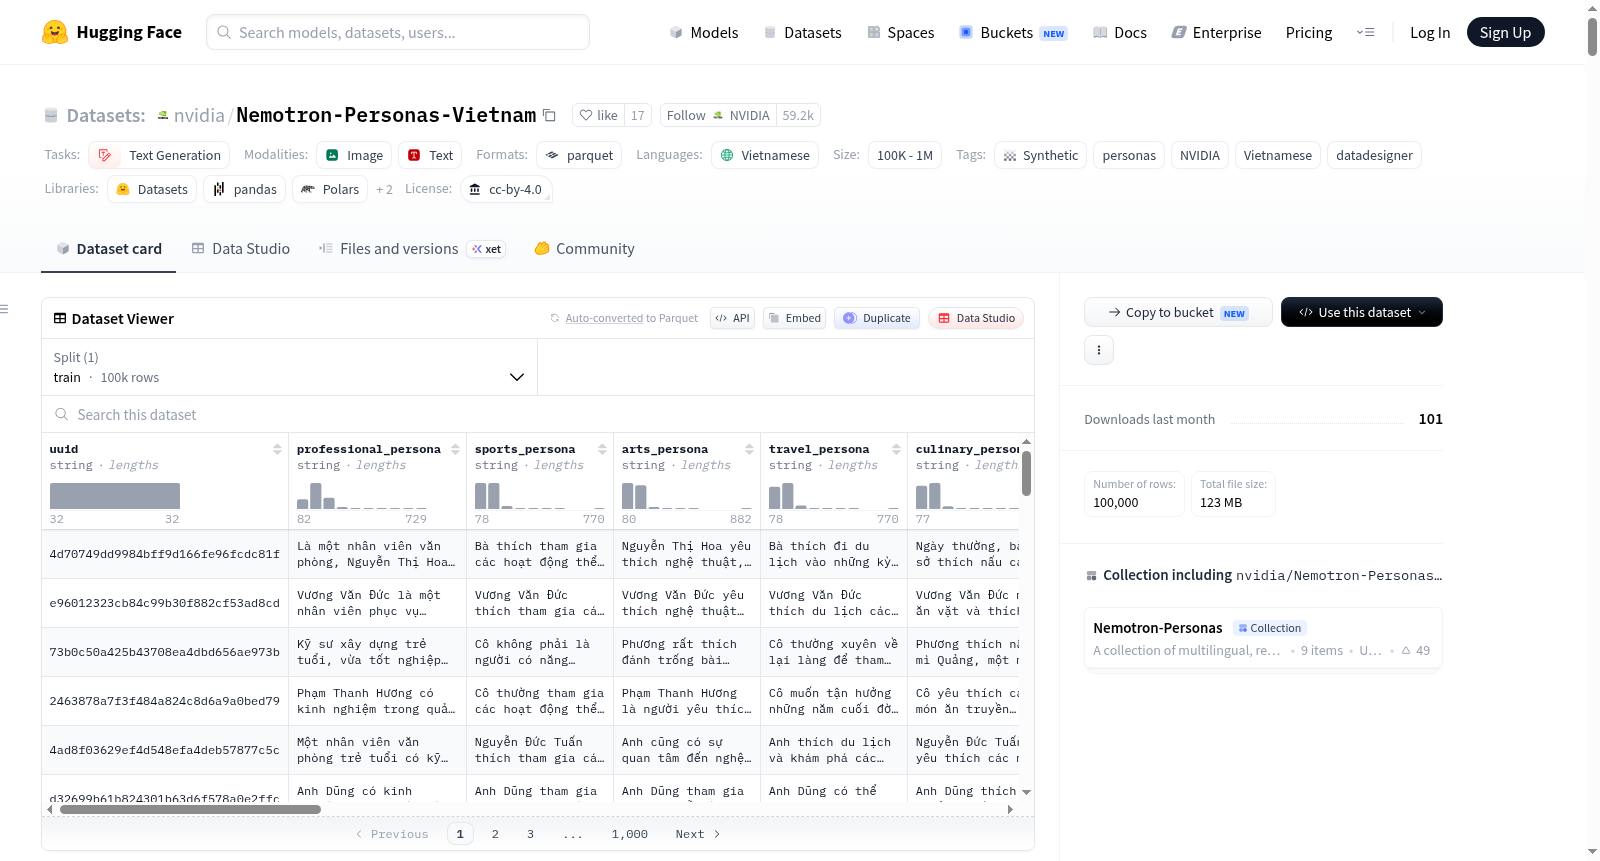Open the left sidebar menu icon
The width and height of the screenshot is (1600, 861).
4,309
